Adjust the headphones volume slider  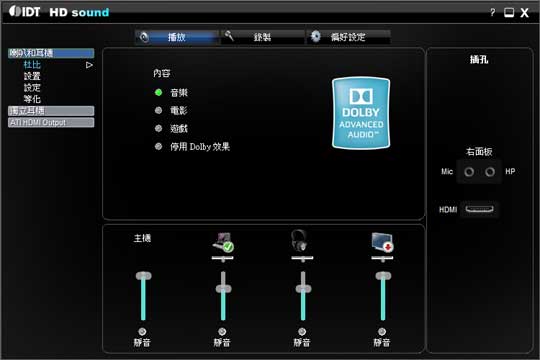[x=303, y=289]
